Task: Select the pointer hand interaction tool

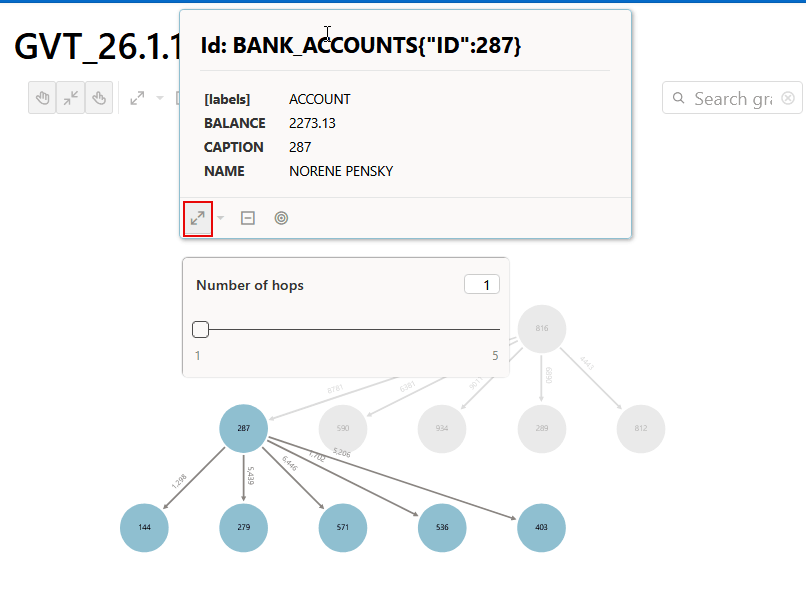Action: 99,98
